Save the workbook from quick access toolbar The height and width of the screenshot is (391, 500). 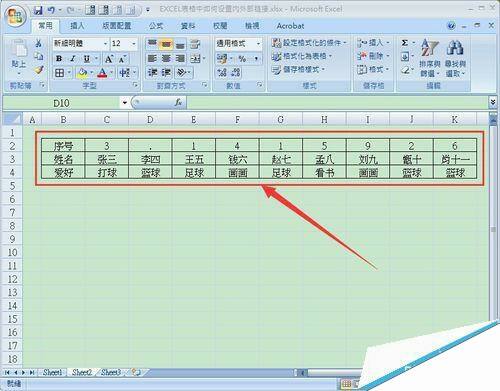click(x=38, y=10)
